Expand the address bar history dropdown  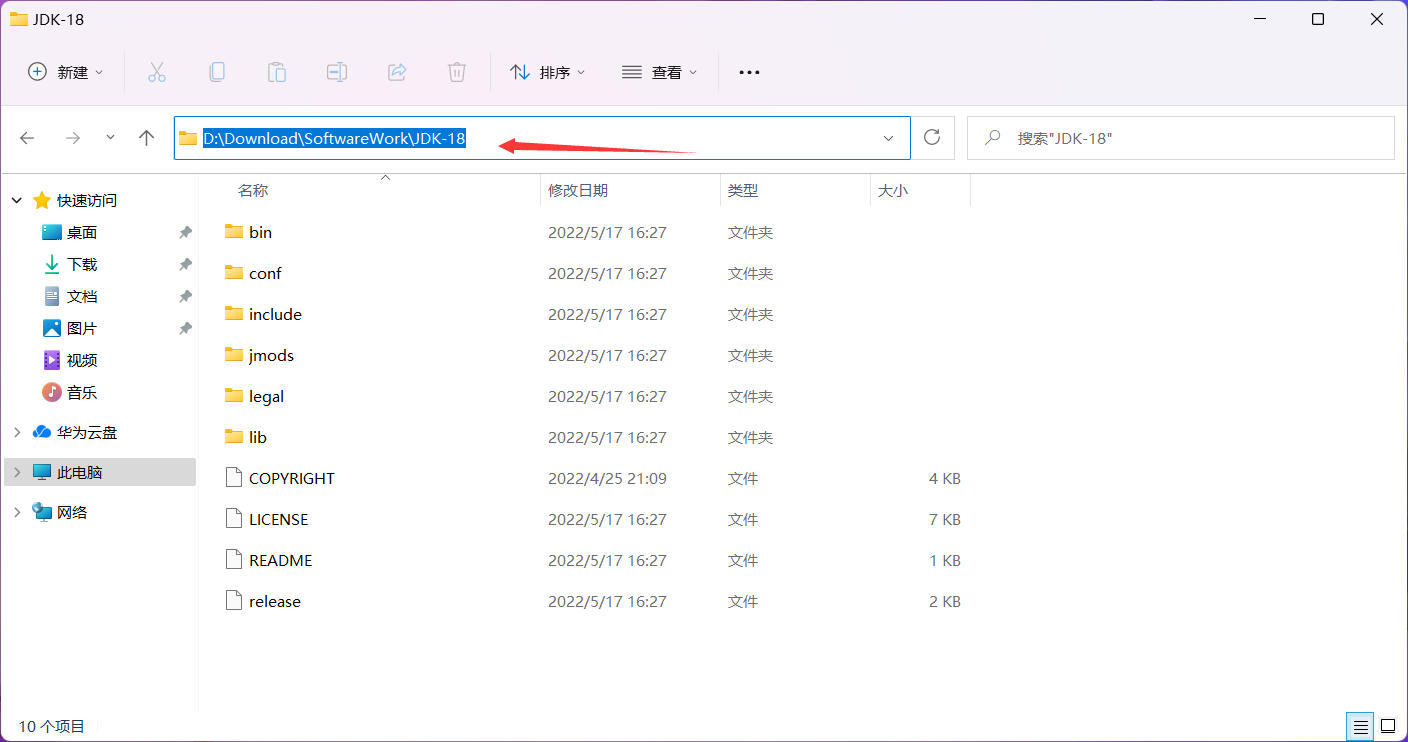coord(888,138)
